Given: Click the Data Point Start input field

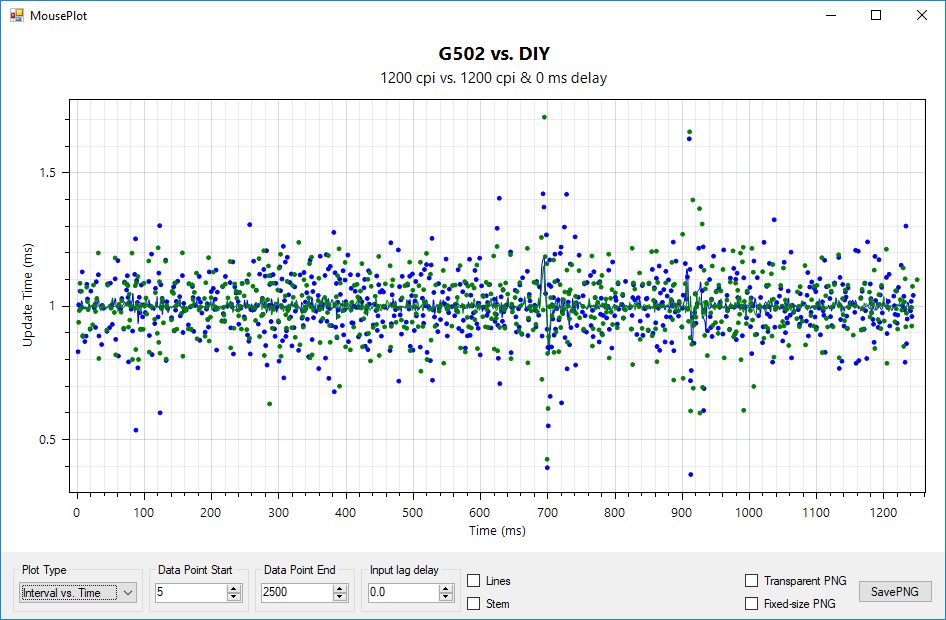Looking at the screenshot, I should point(190,593).
